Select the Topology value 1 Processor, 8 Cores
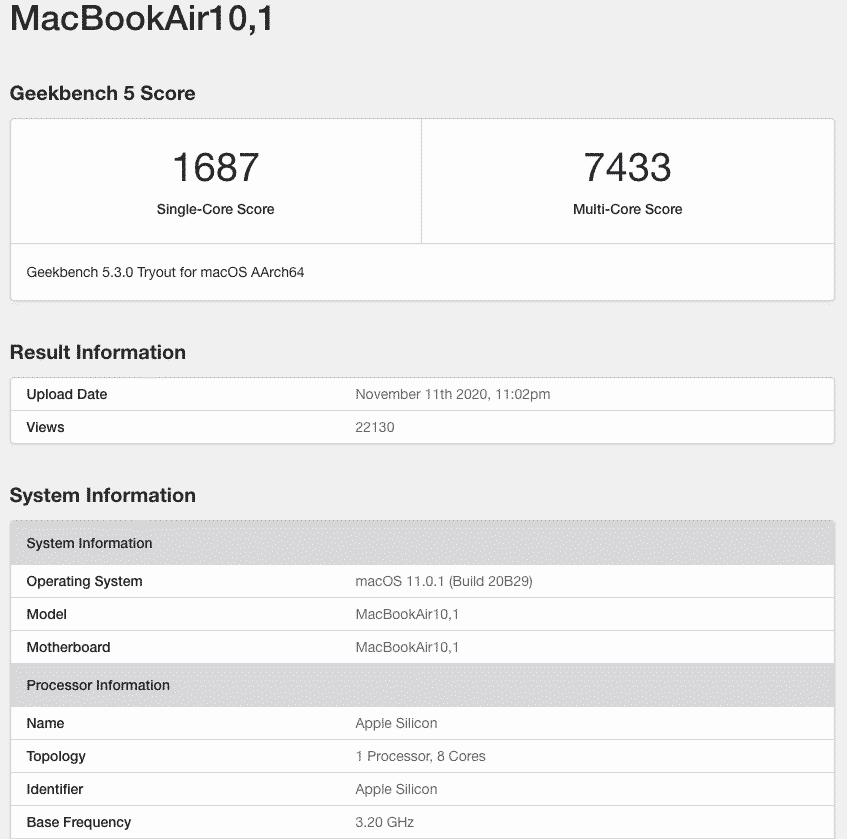The height and width of the screenshot is (839, 847). [420, 756]
